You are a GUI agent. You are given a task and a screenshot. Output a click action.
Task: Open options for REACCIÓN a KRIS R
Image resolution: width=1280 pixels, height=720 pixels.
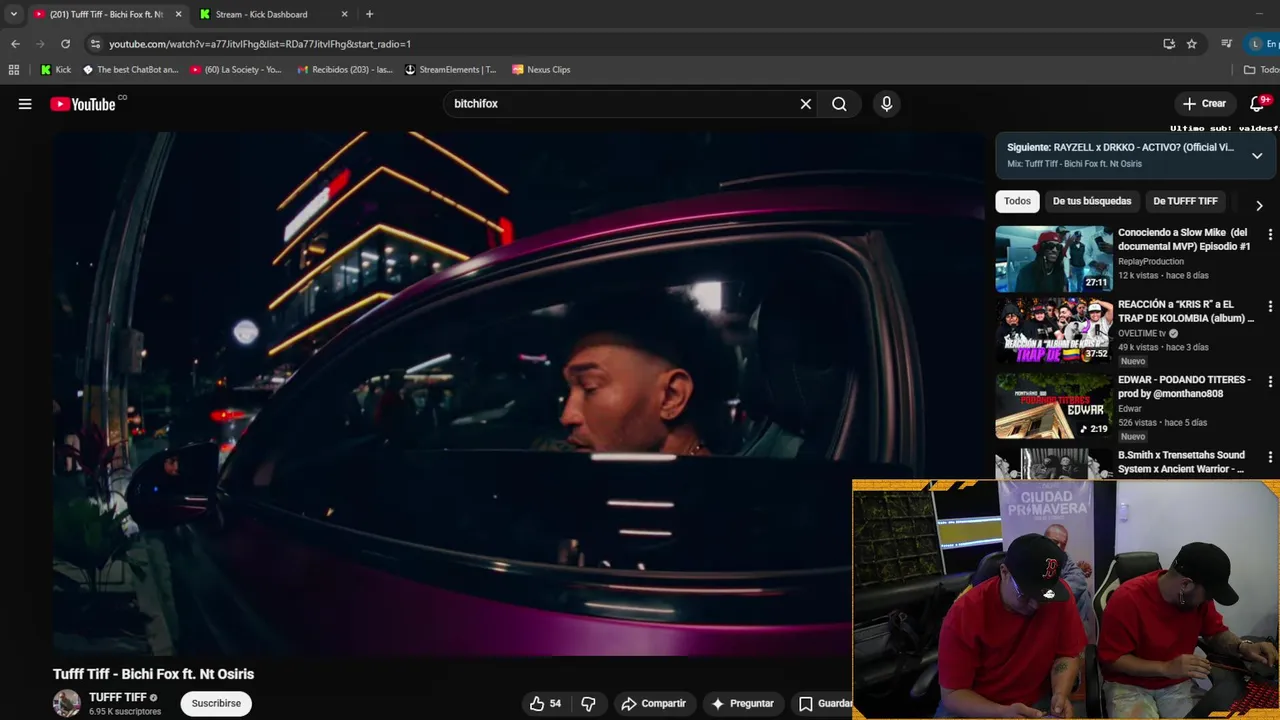(x=1270, y=307)
